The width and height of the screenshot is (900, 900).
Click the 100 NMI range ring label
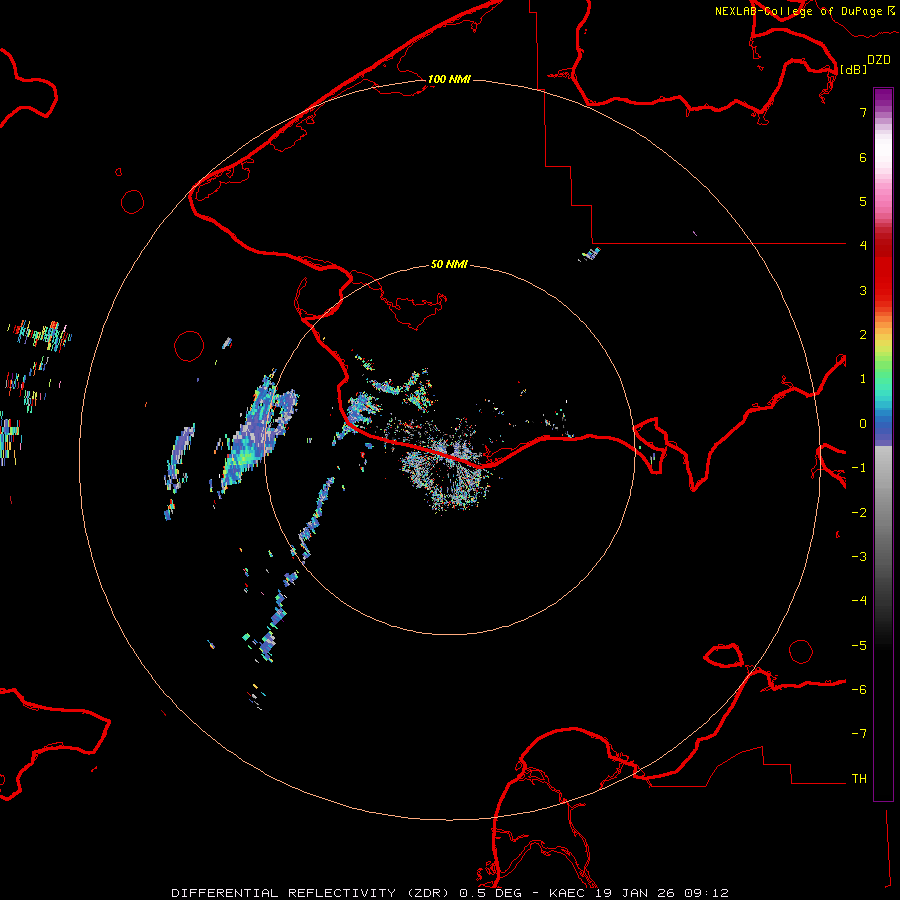click(x=449, y=79)
